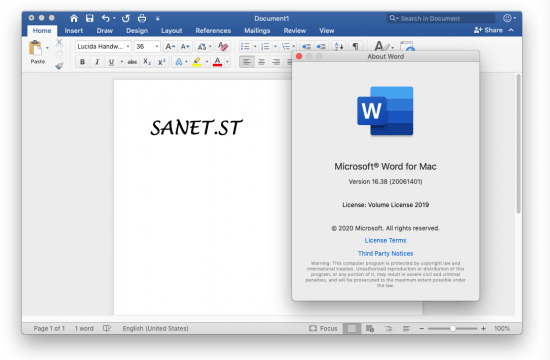Open Third Party Notices link

(x=385, y=253)
